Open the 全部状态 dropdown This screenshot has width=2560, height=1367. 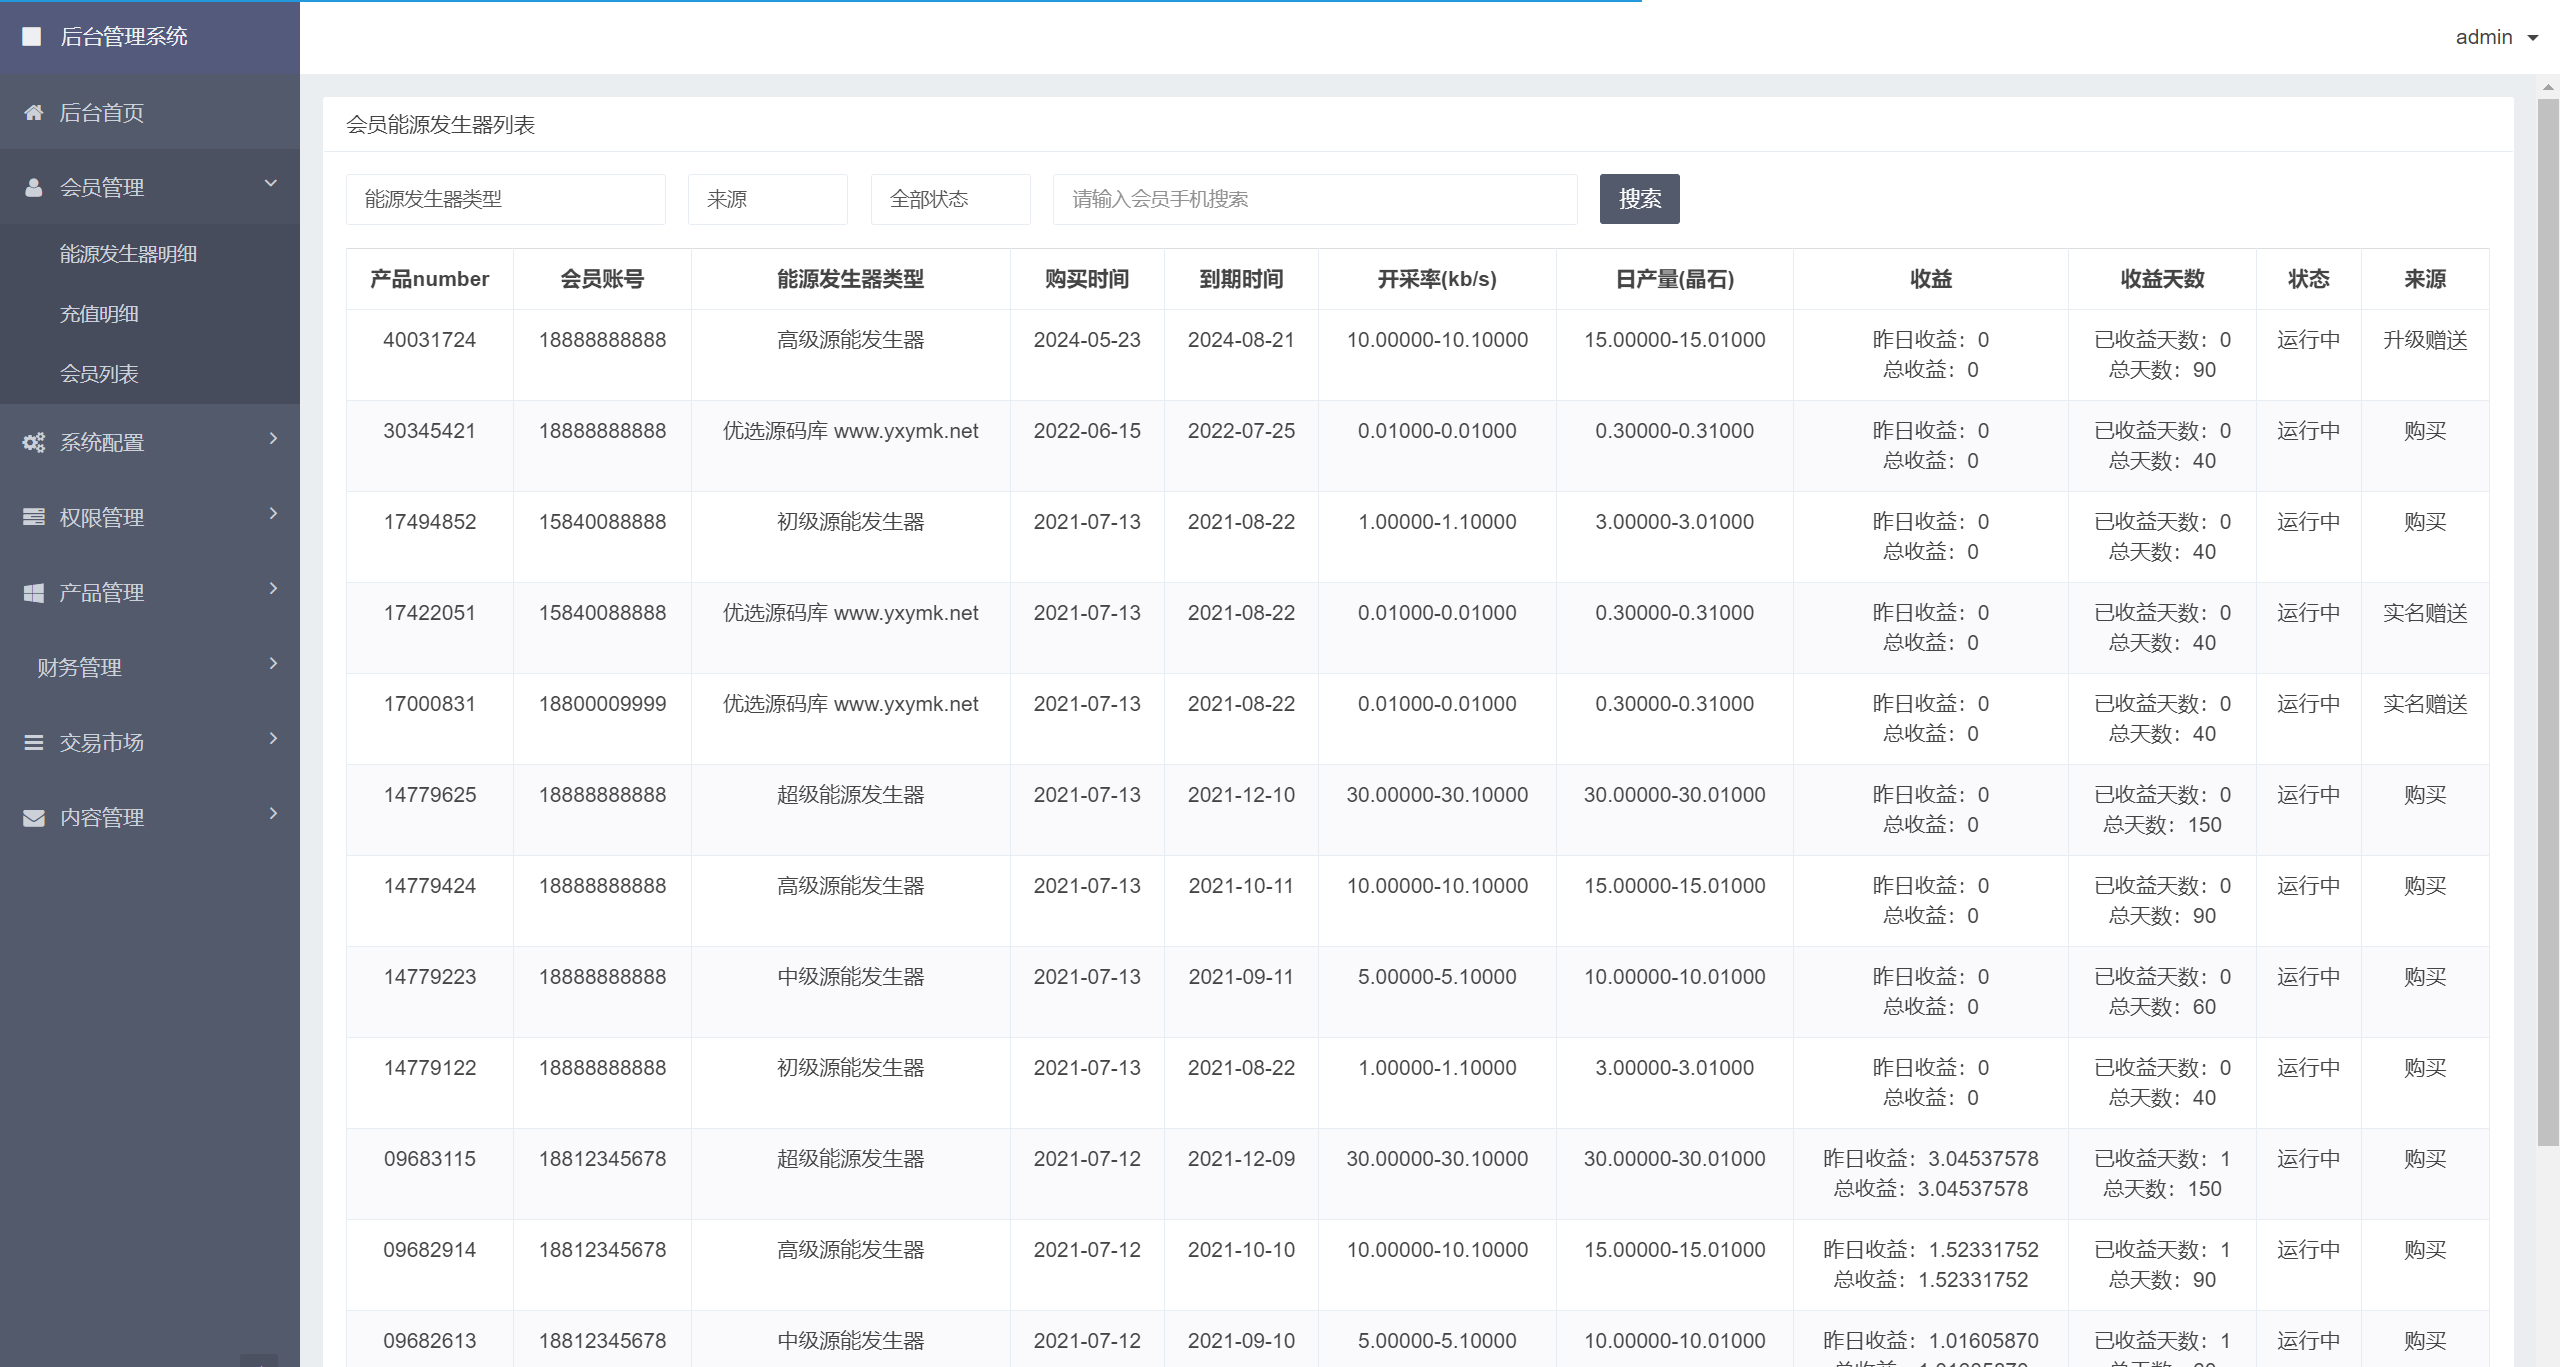click(x=950, y=199)
